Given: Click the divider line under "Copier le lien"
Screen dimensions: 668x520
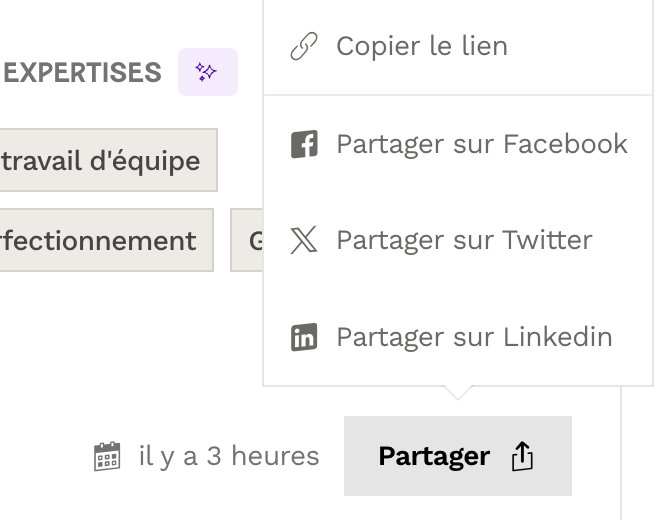Looking at the screenshot, I should pos(457,95).
